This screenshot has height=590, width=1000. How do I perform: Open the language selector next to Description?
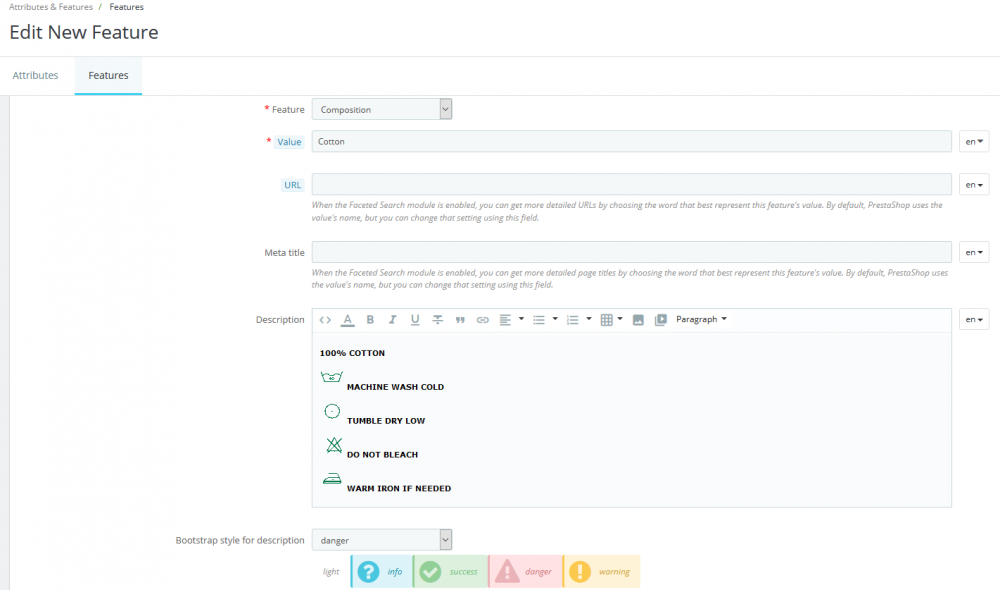coord(974,319)
